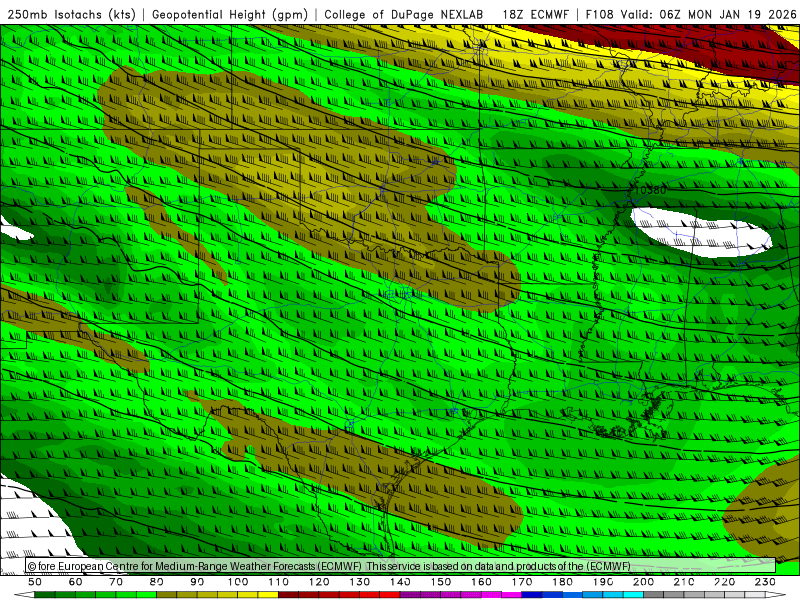
Task: Click the '230' color bar number
Action: [x=765, y=582]
